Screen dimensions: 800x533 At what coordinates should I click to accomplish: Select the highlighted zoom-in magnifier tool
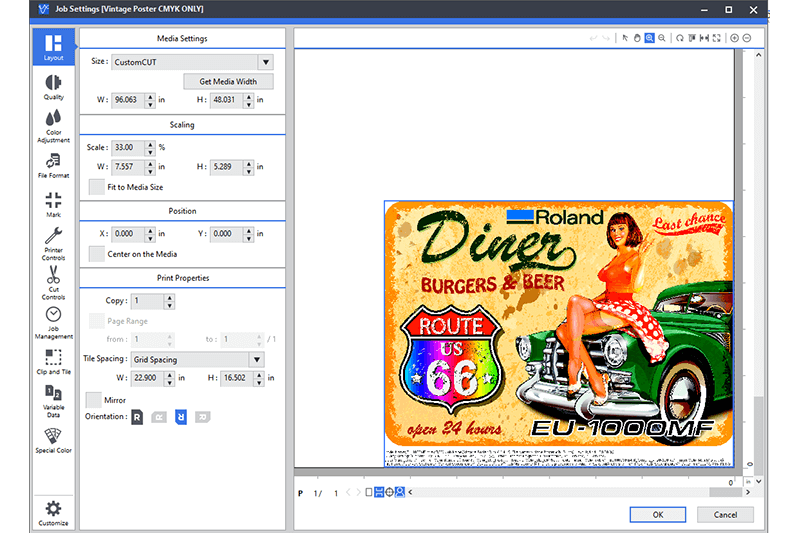[649, 38]
